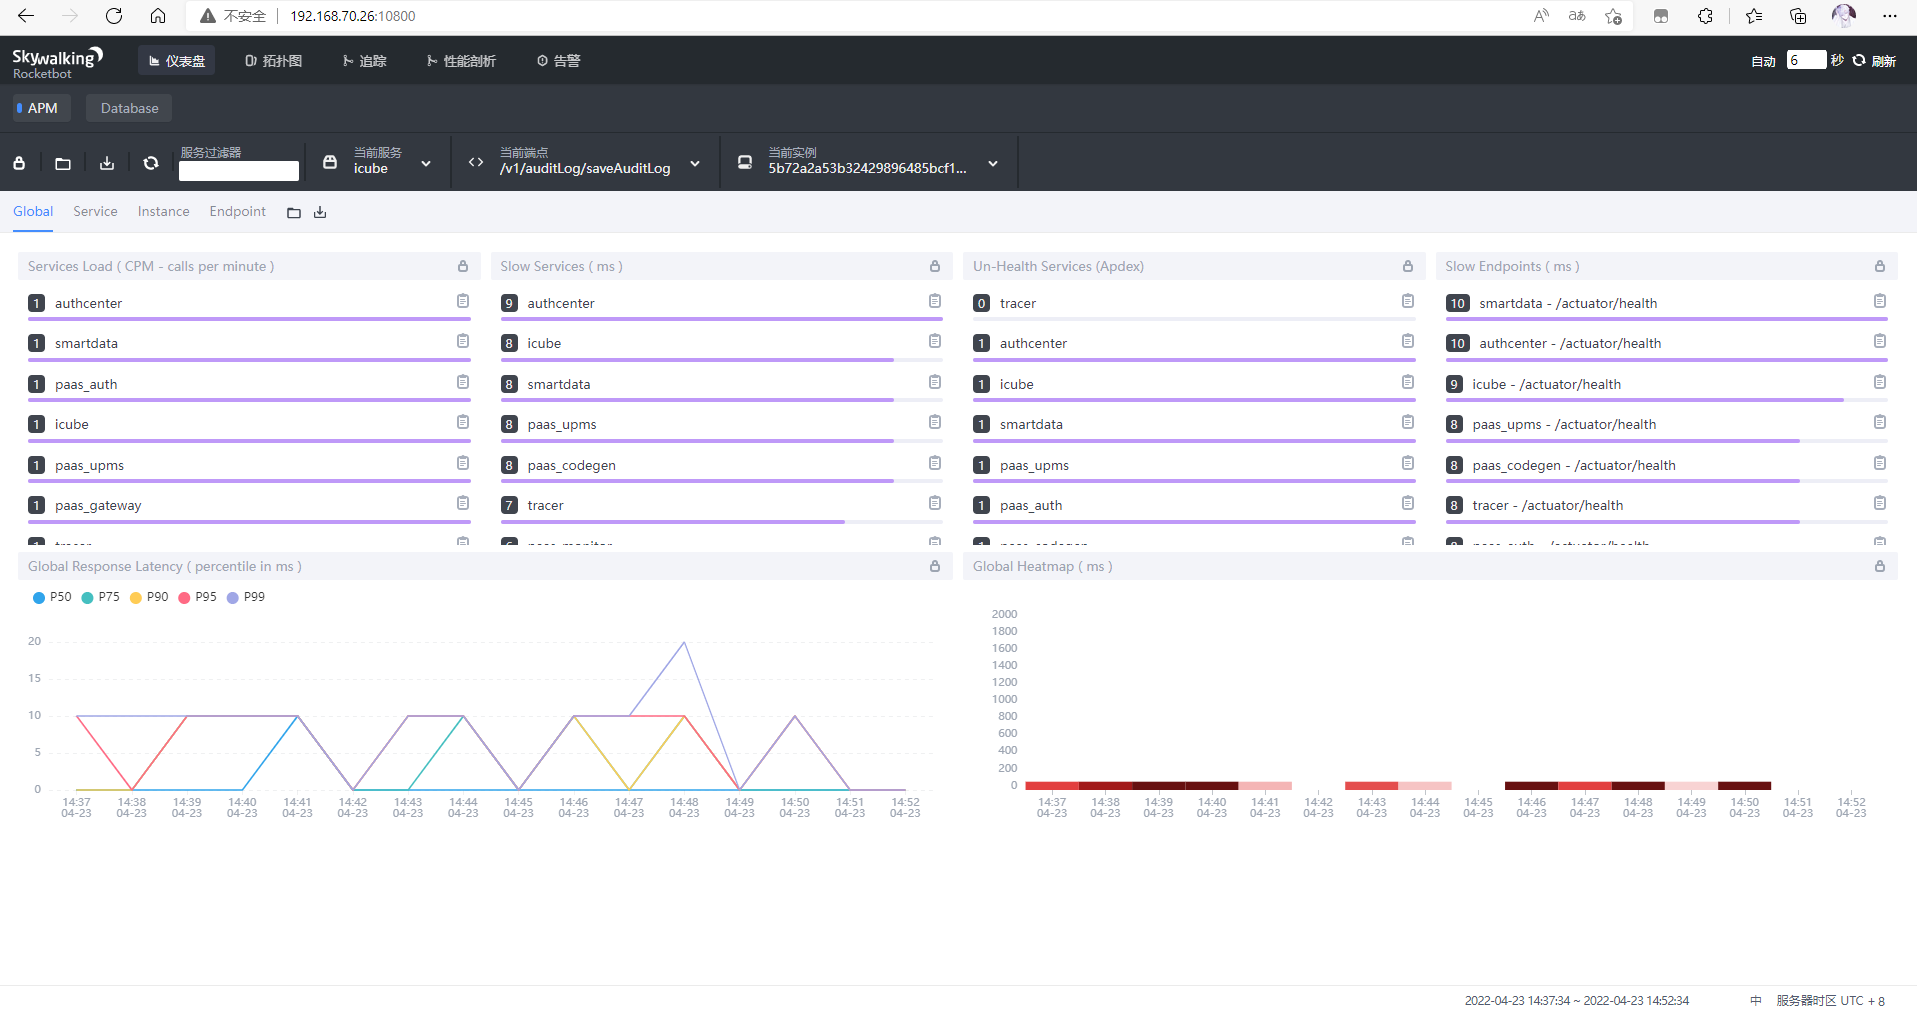Open browser settings three-dots menu

(x=1889, y=16)
